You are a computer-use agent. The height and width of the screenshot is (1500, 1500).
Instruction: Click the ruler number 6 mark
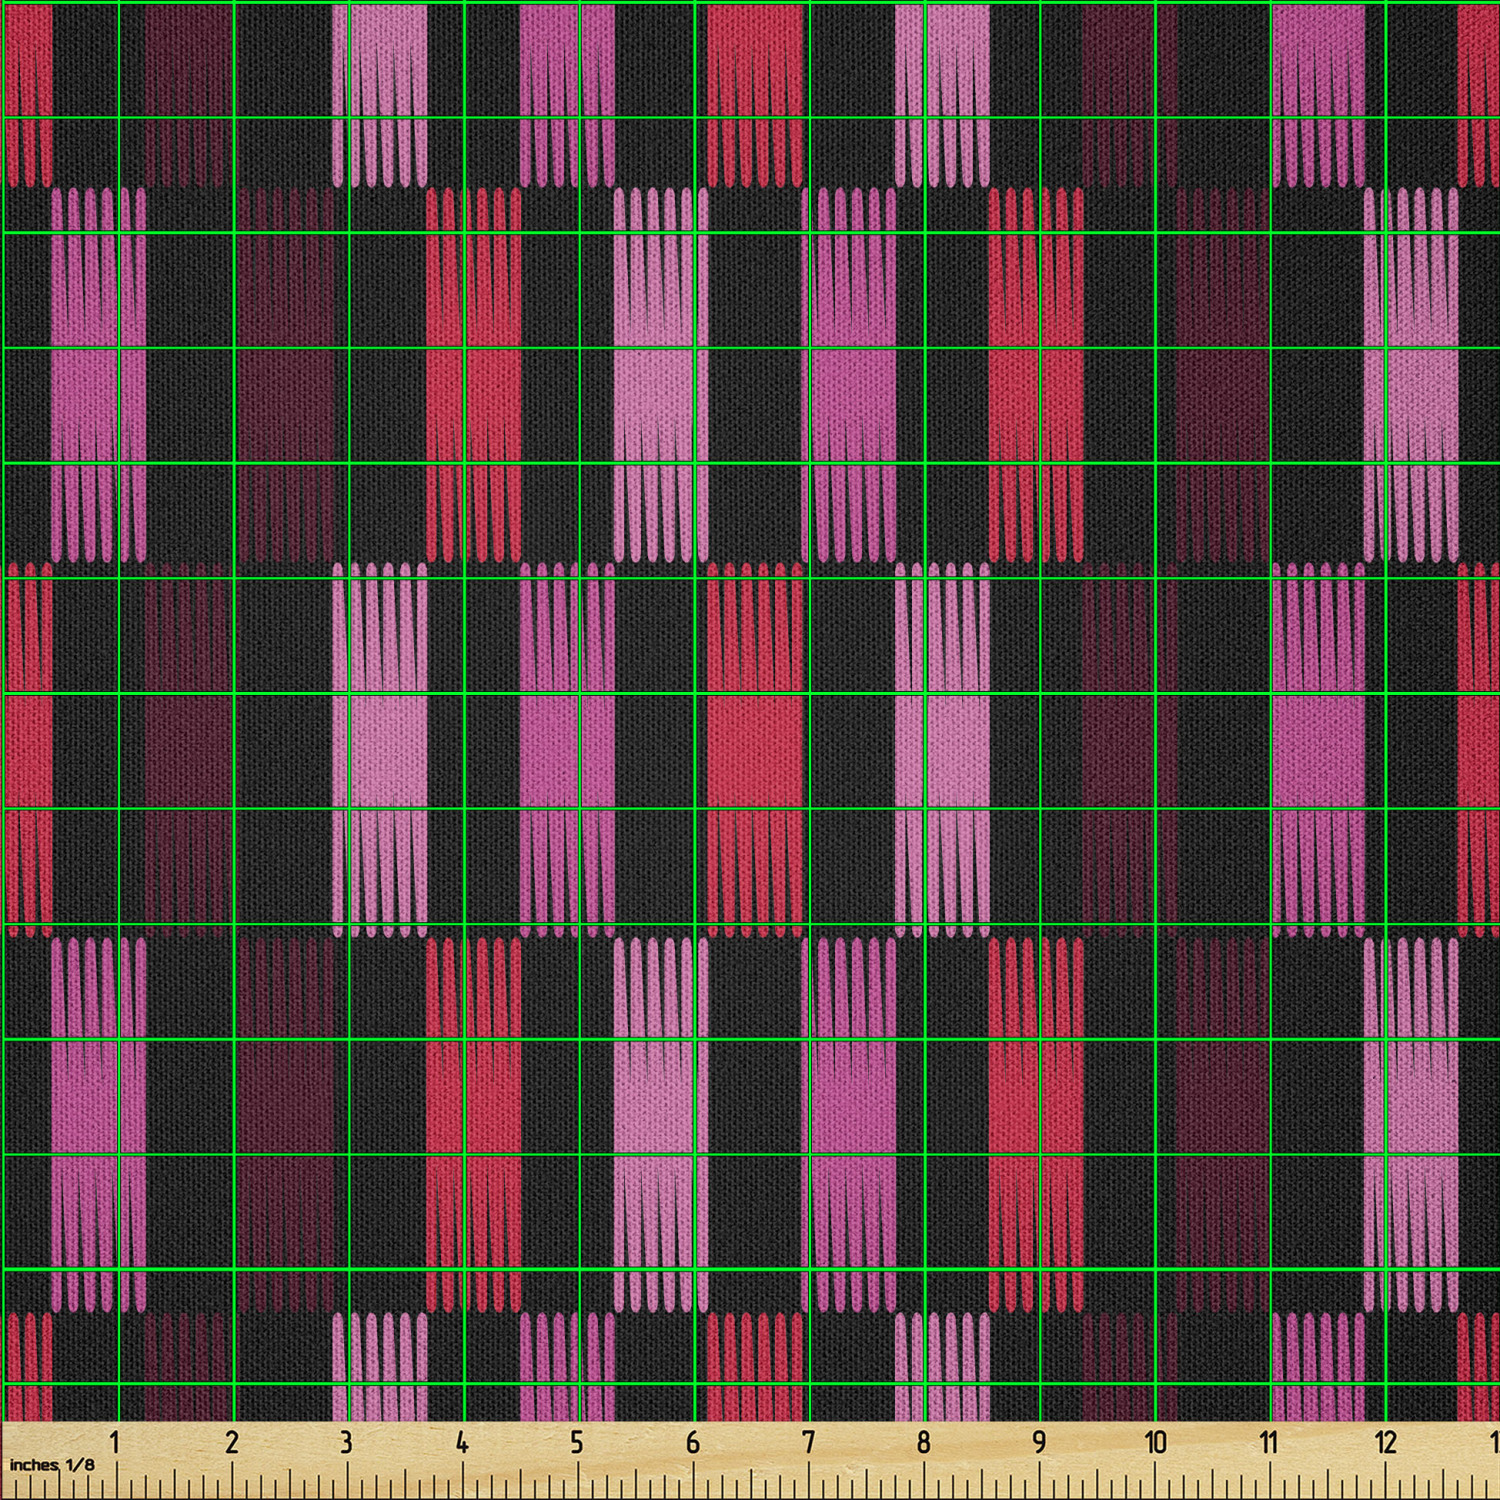693,1442
